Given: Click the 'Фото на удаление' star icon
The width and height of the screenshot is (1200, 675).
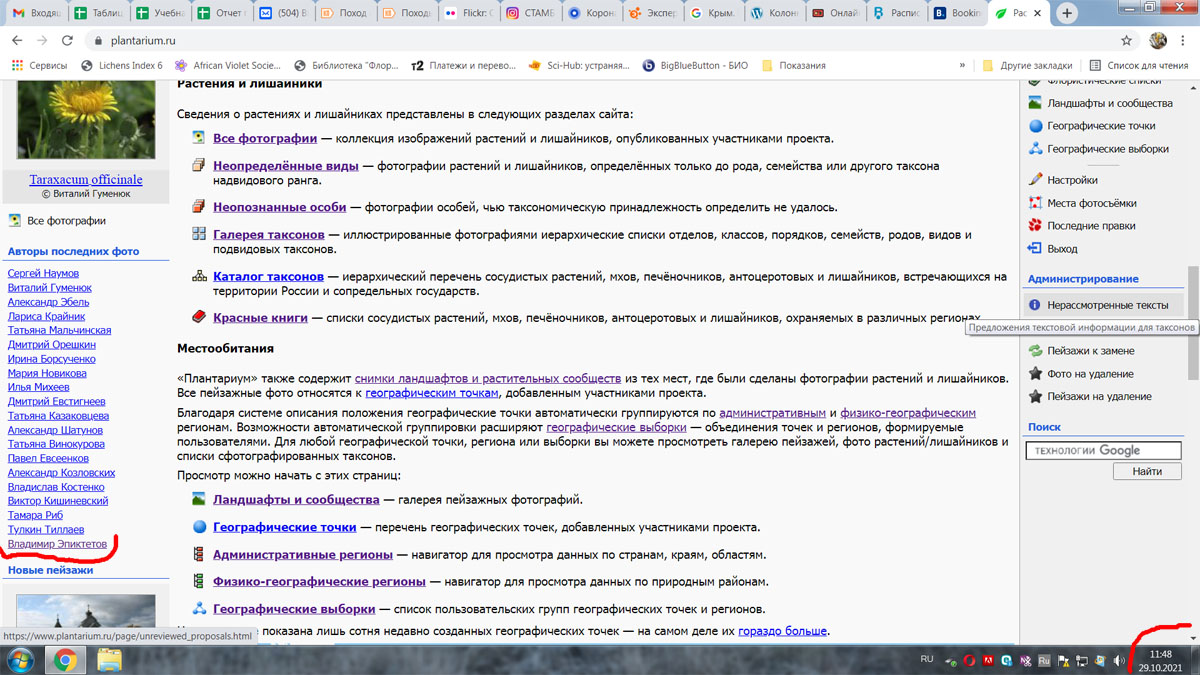Looking at the screenshot, I should click(1036, 374).
